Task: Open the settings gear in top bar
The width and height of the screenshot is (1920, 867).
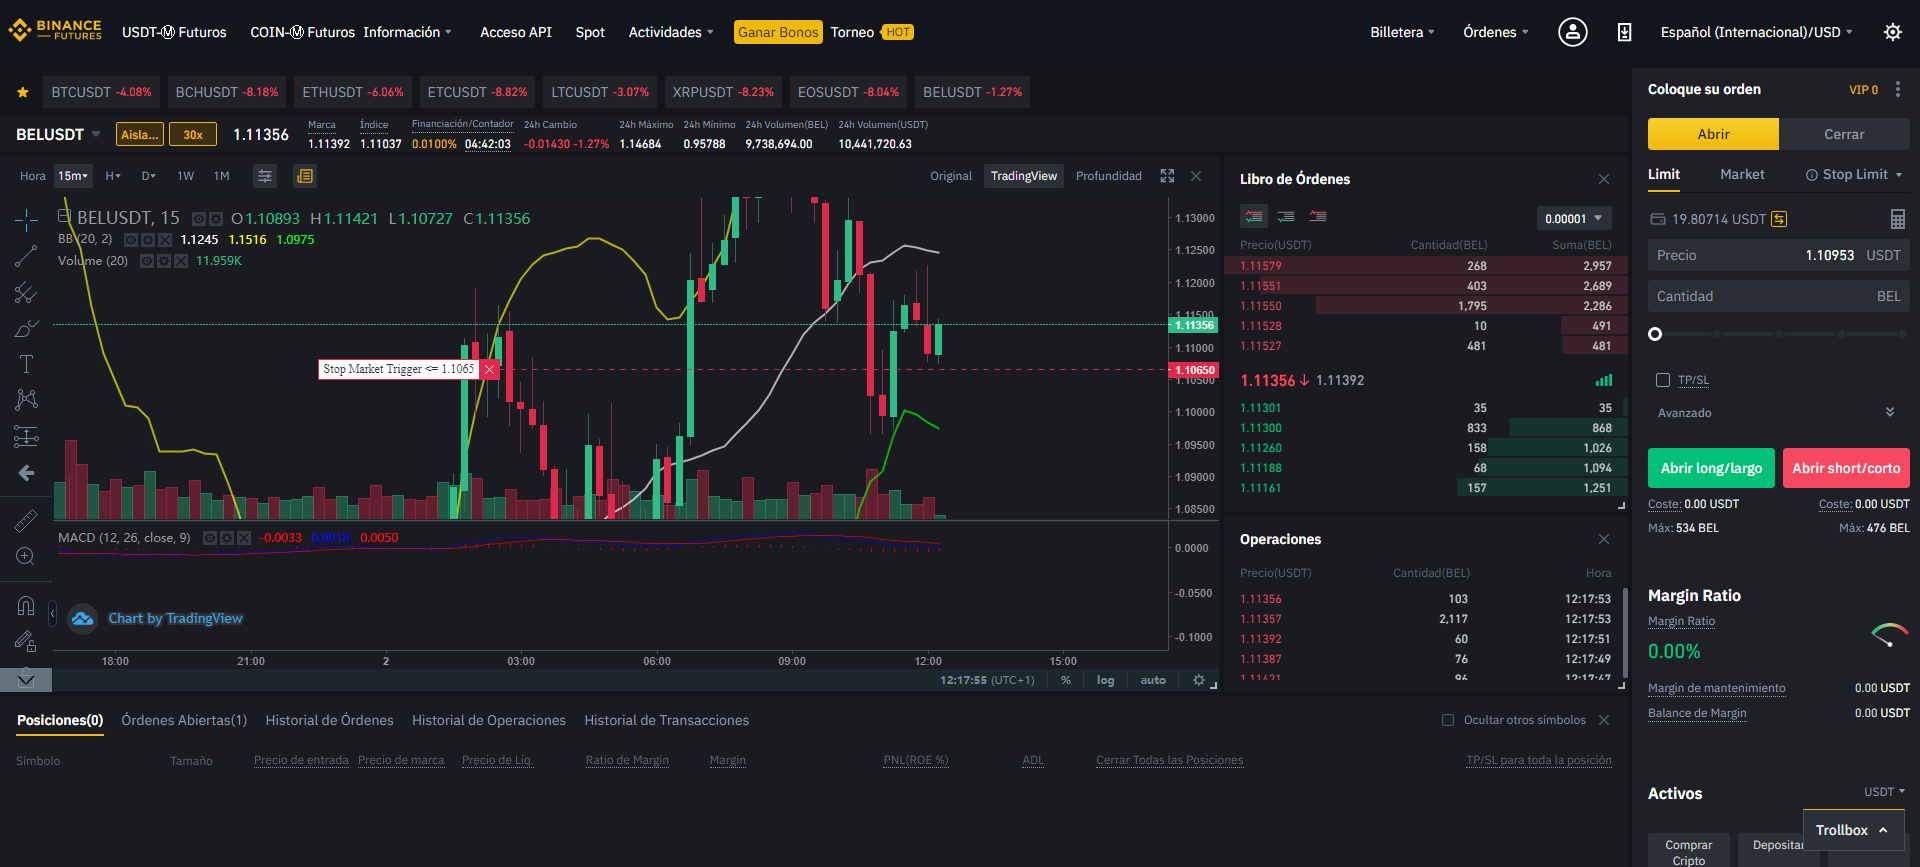Action: pyautogui.click(x=1893, y=32)
